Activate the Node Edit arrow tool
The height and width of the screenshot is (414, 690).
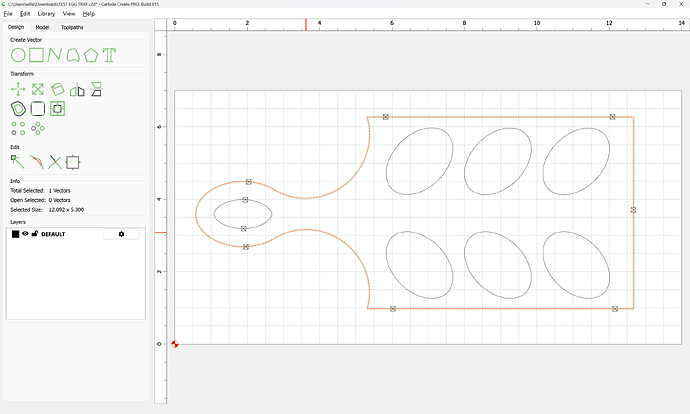click(18, 162)
